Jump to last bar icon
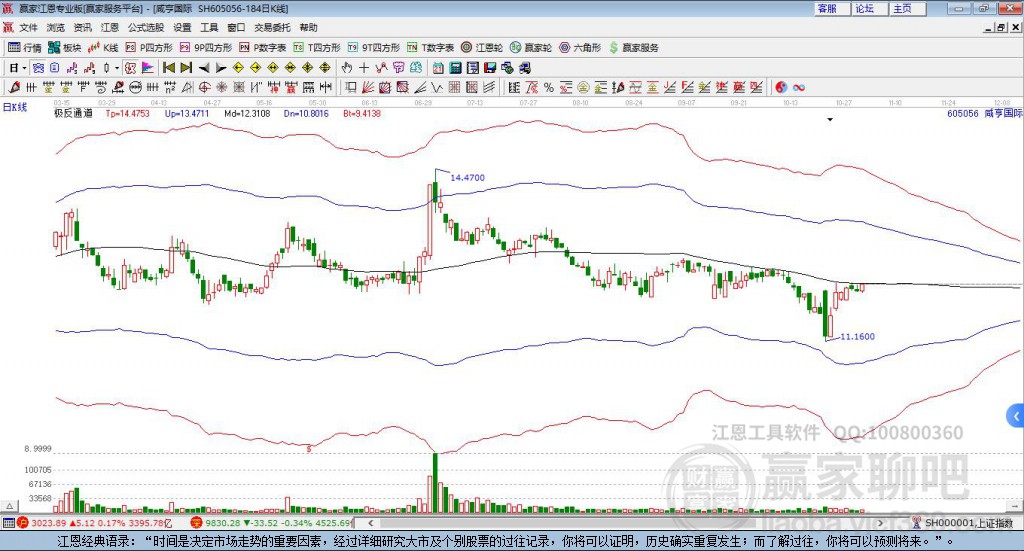Image resolution: width=1024 pixels, height=551 pixels. (186, 68)
